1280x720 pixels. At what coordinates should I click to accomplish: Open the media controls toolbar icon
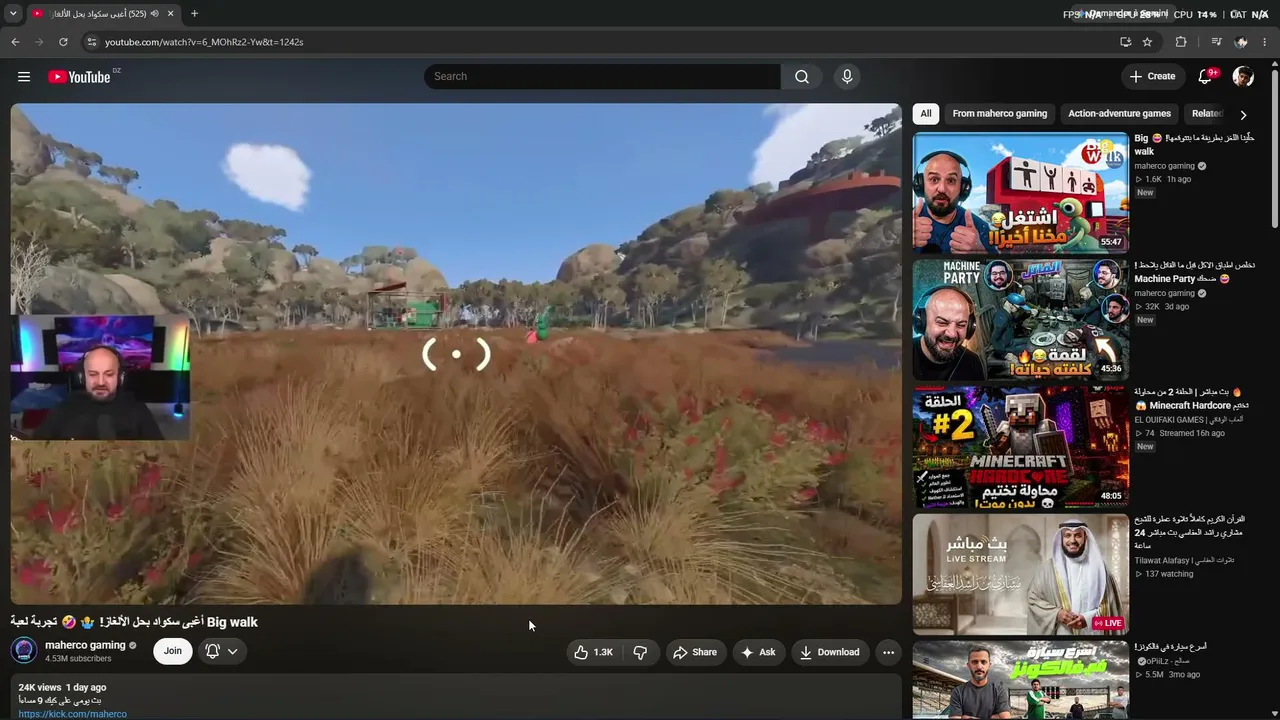[x=1216, y=42]
